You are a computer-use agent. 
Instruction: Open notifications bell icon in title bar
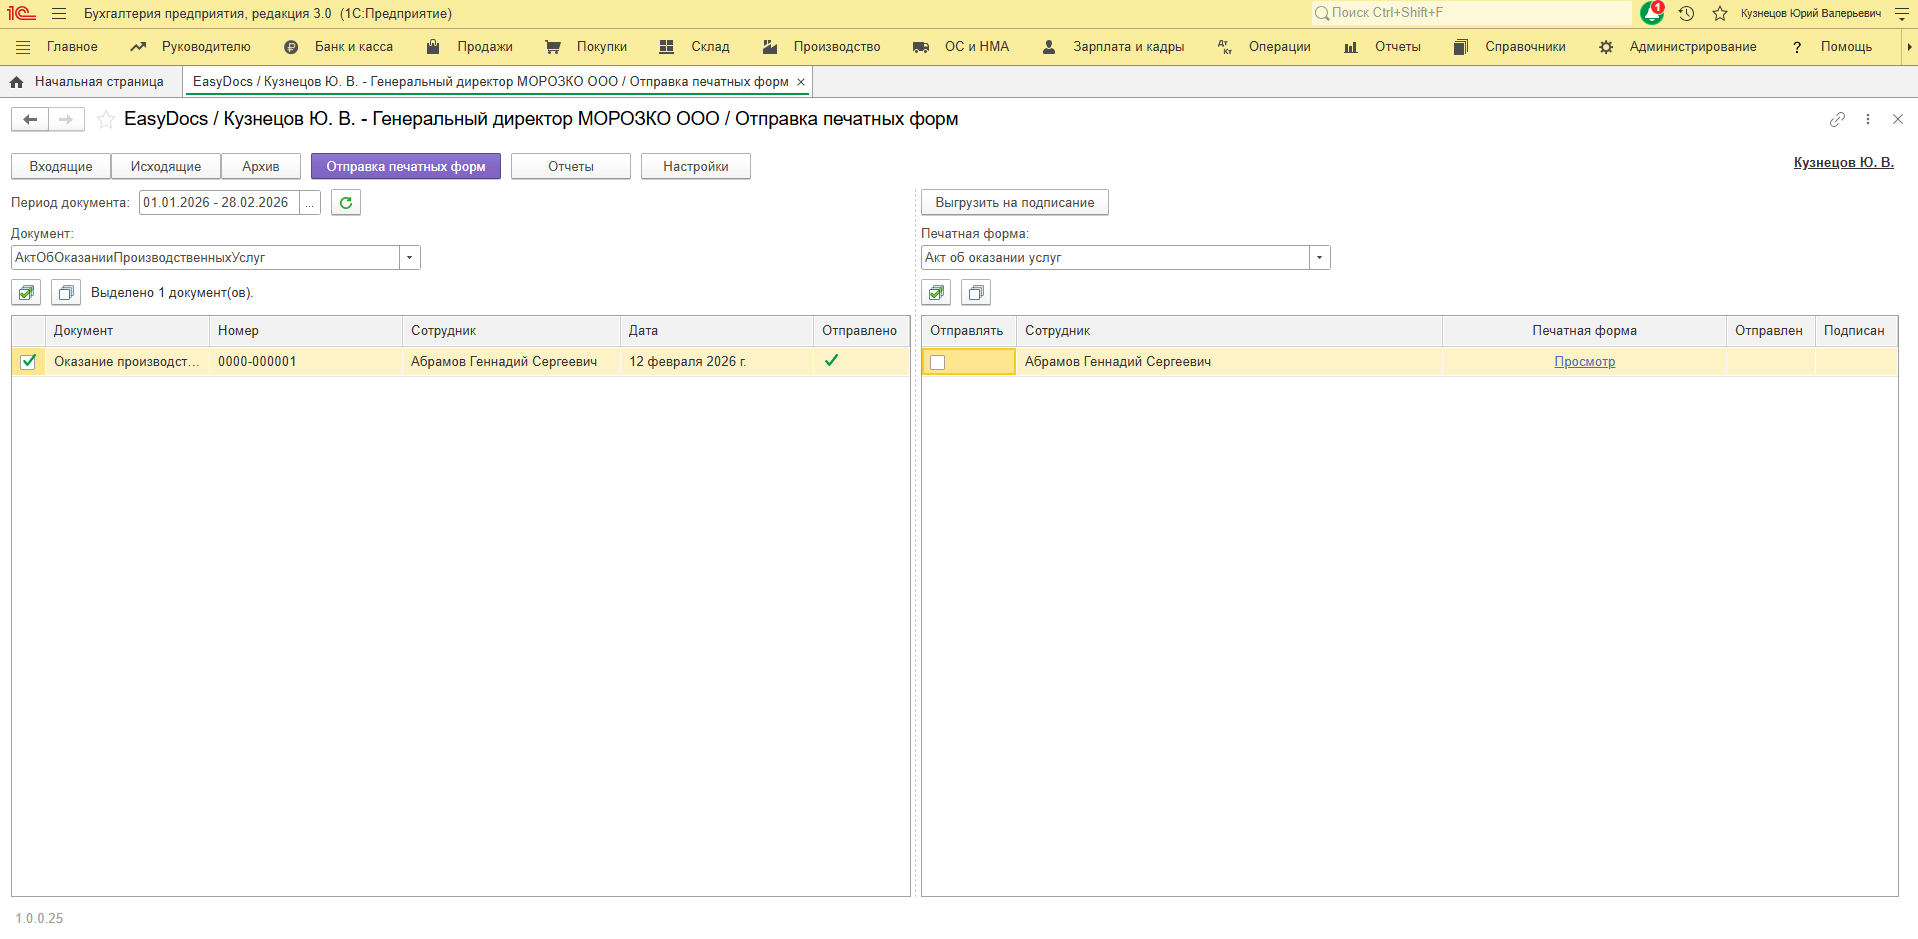[x=1652, y=13]
